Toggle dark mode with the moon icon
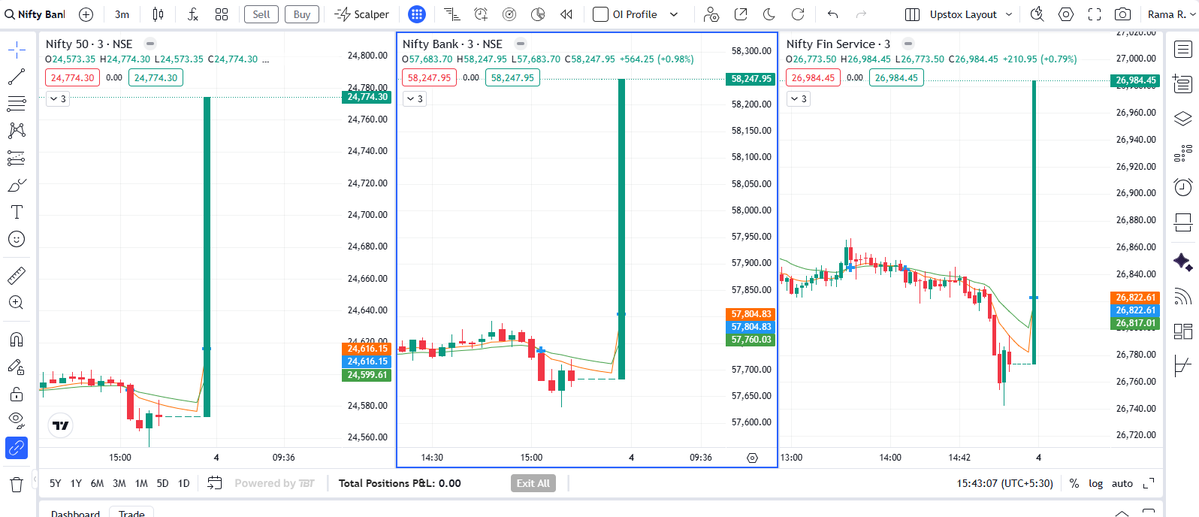1199x517 pixels. (x=769, y=14)
